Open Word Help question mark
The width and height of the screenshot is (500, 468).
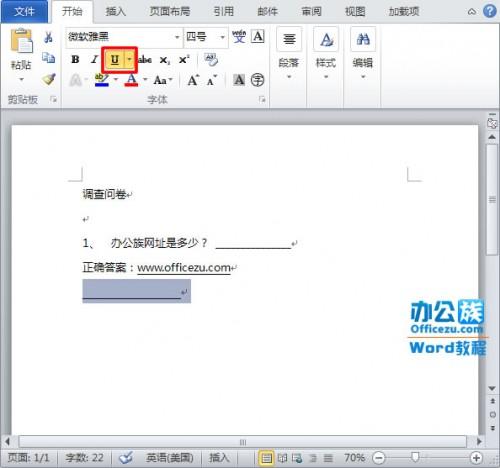coord(489,12)
